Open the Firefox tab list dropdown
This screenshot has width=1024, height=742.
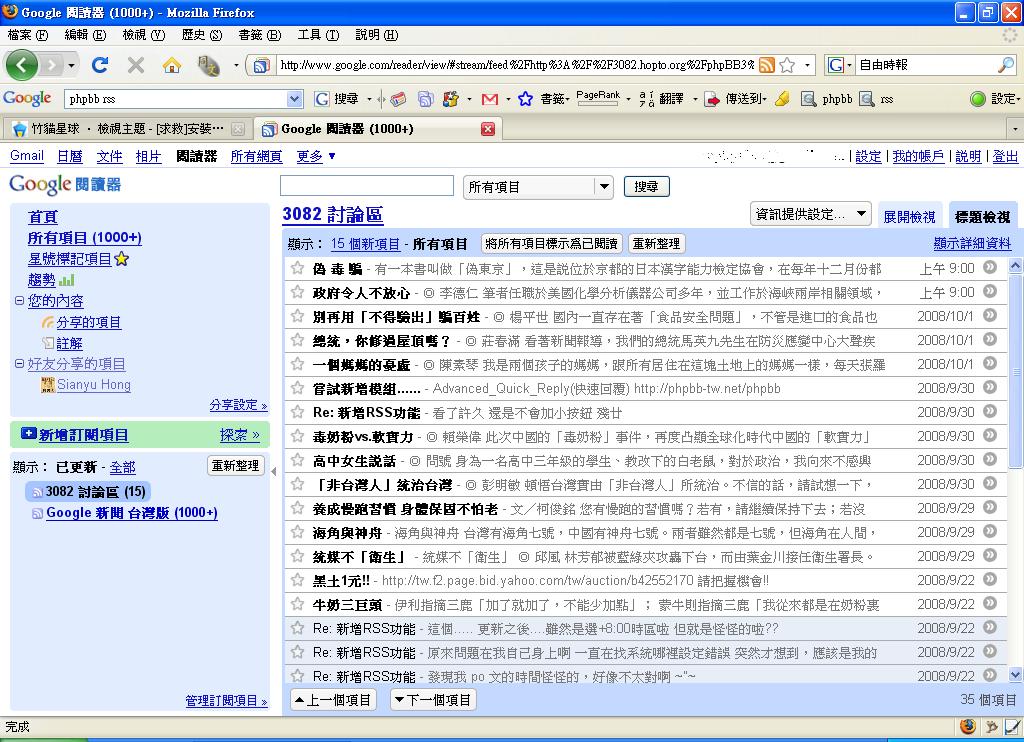pyautogui.click(x=1015, y=129)
